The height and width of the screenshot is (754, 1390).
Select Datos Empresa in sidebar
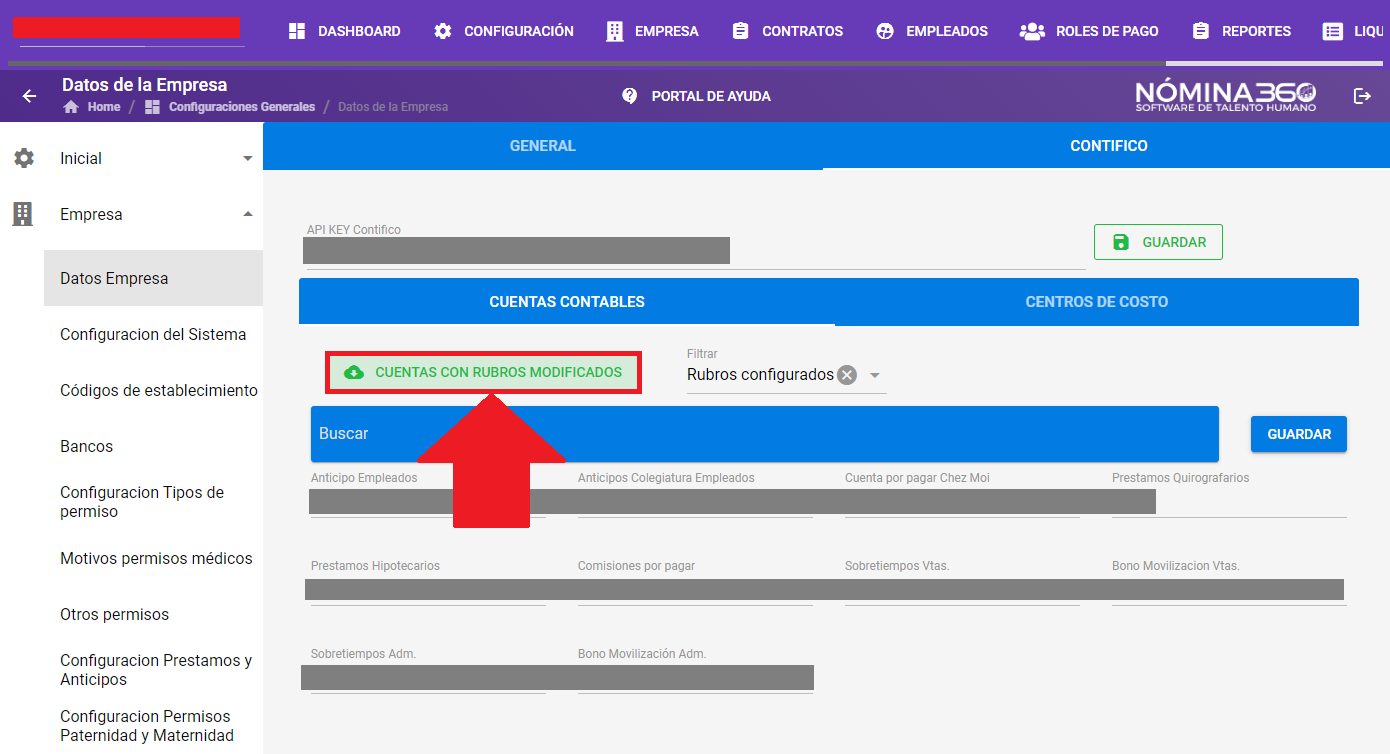coord(153,278)
